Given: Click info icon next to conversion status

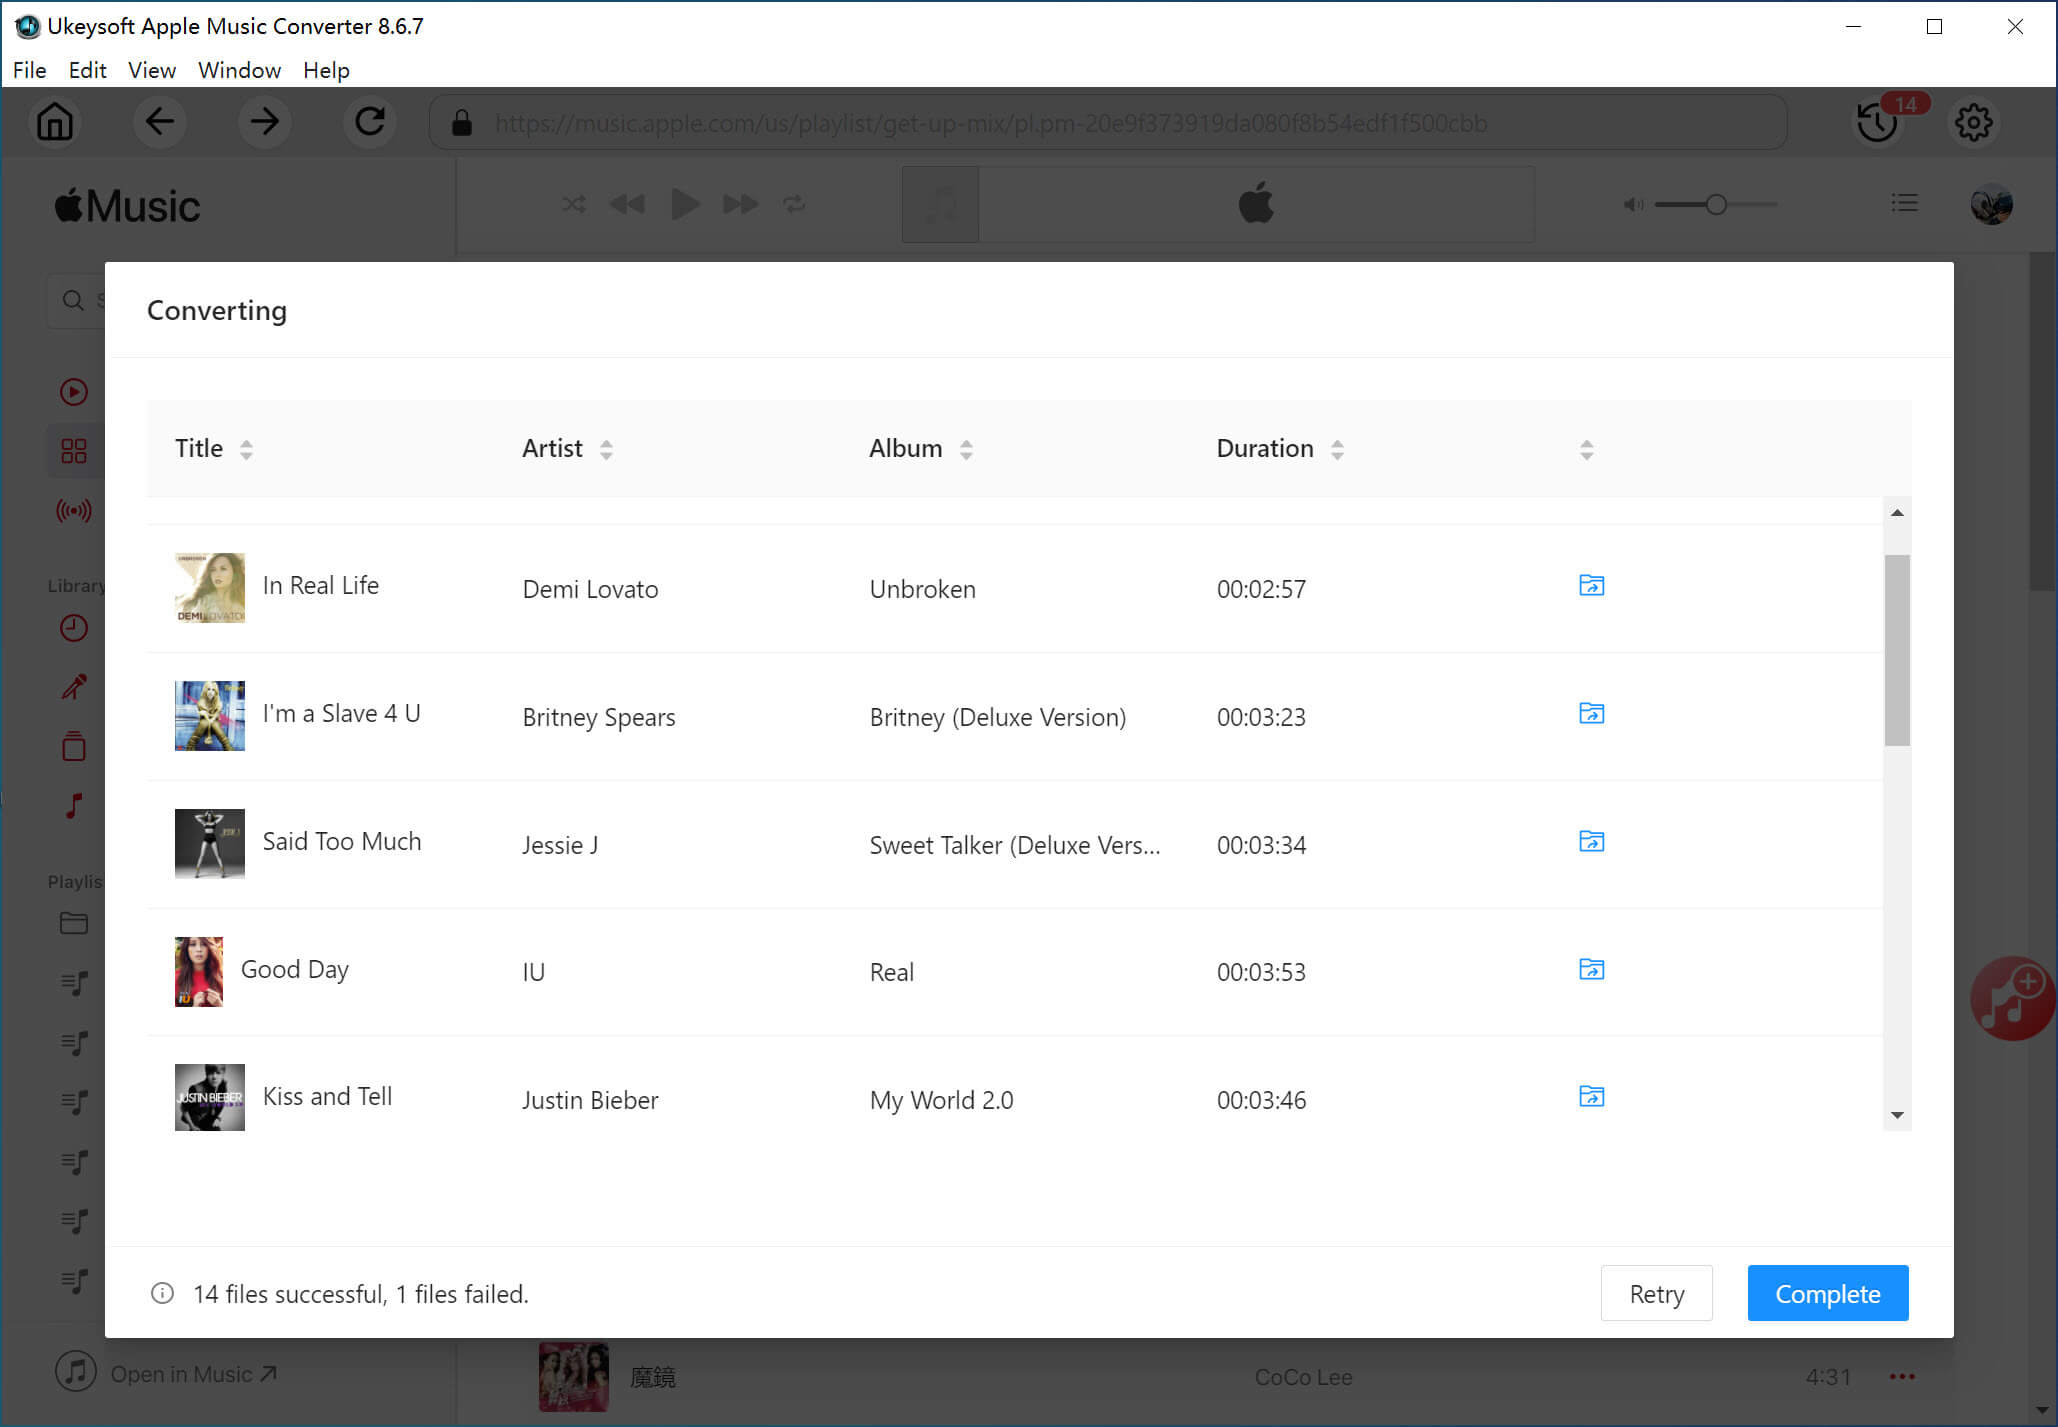Looking at the screenshot, I should click(x=161, y=1293).
